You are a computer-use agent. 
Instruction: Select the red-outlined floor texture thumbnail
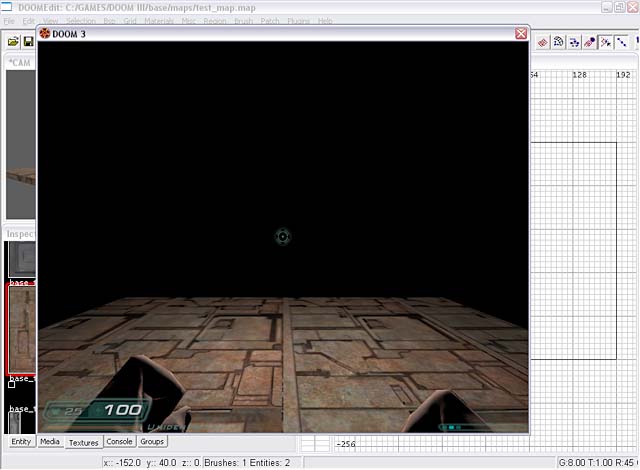(21, 330)
